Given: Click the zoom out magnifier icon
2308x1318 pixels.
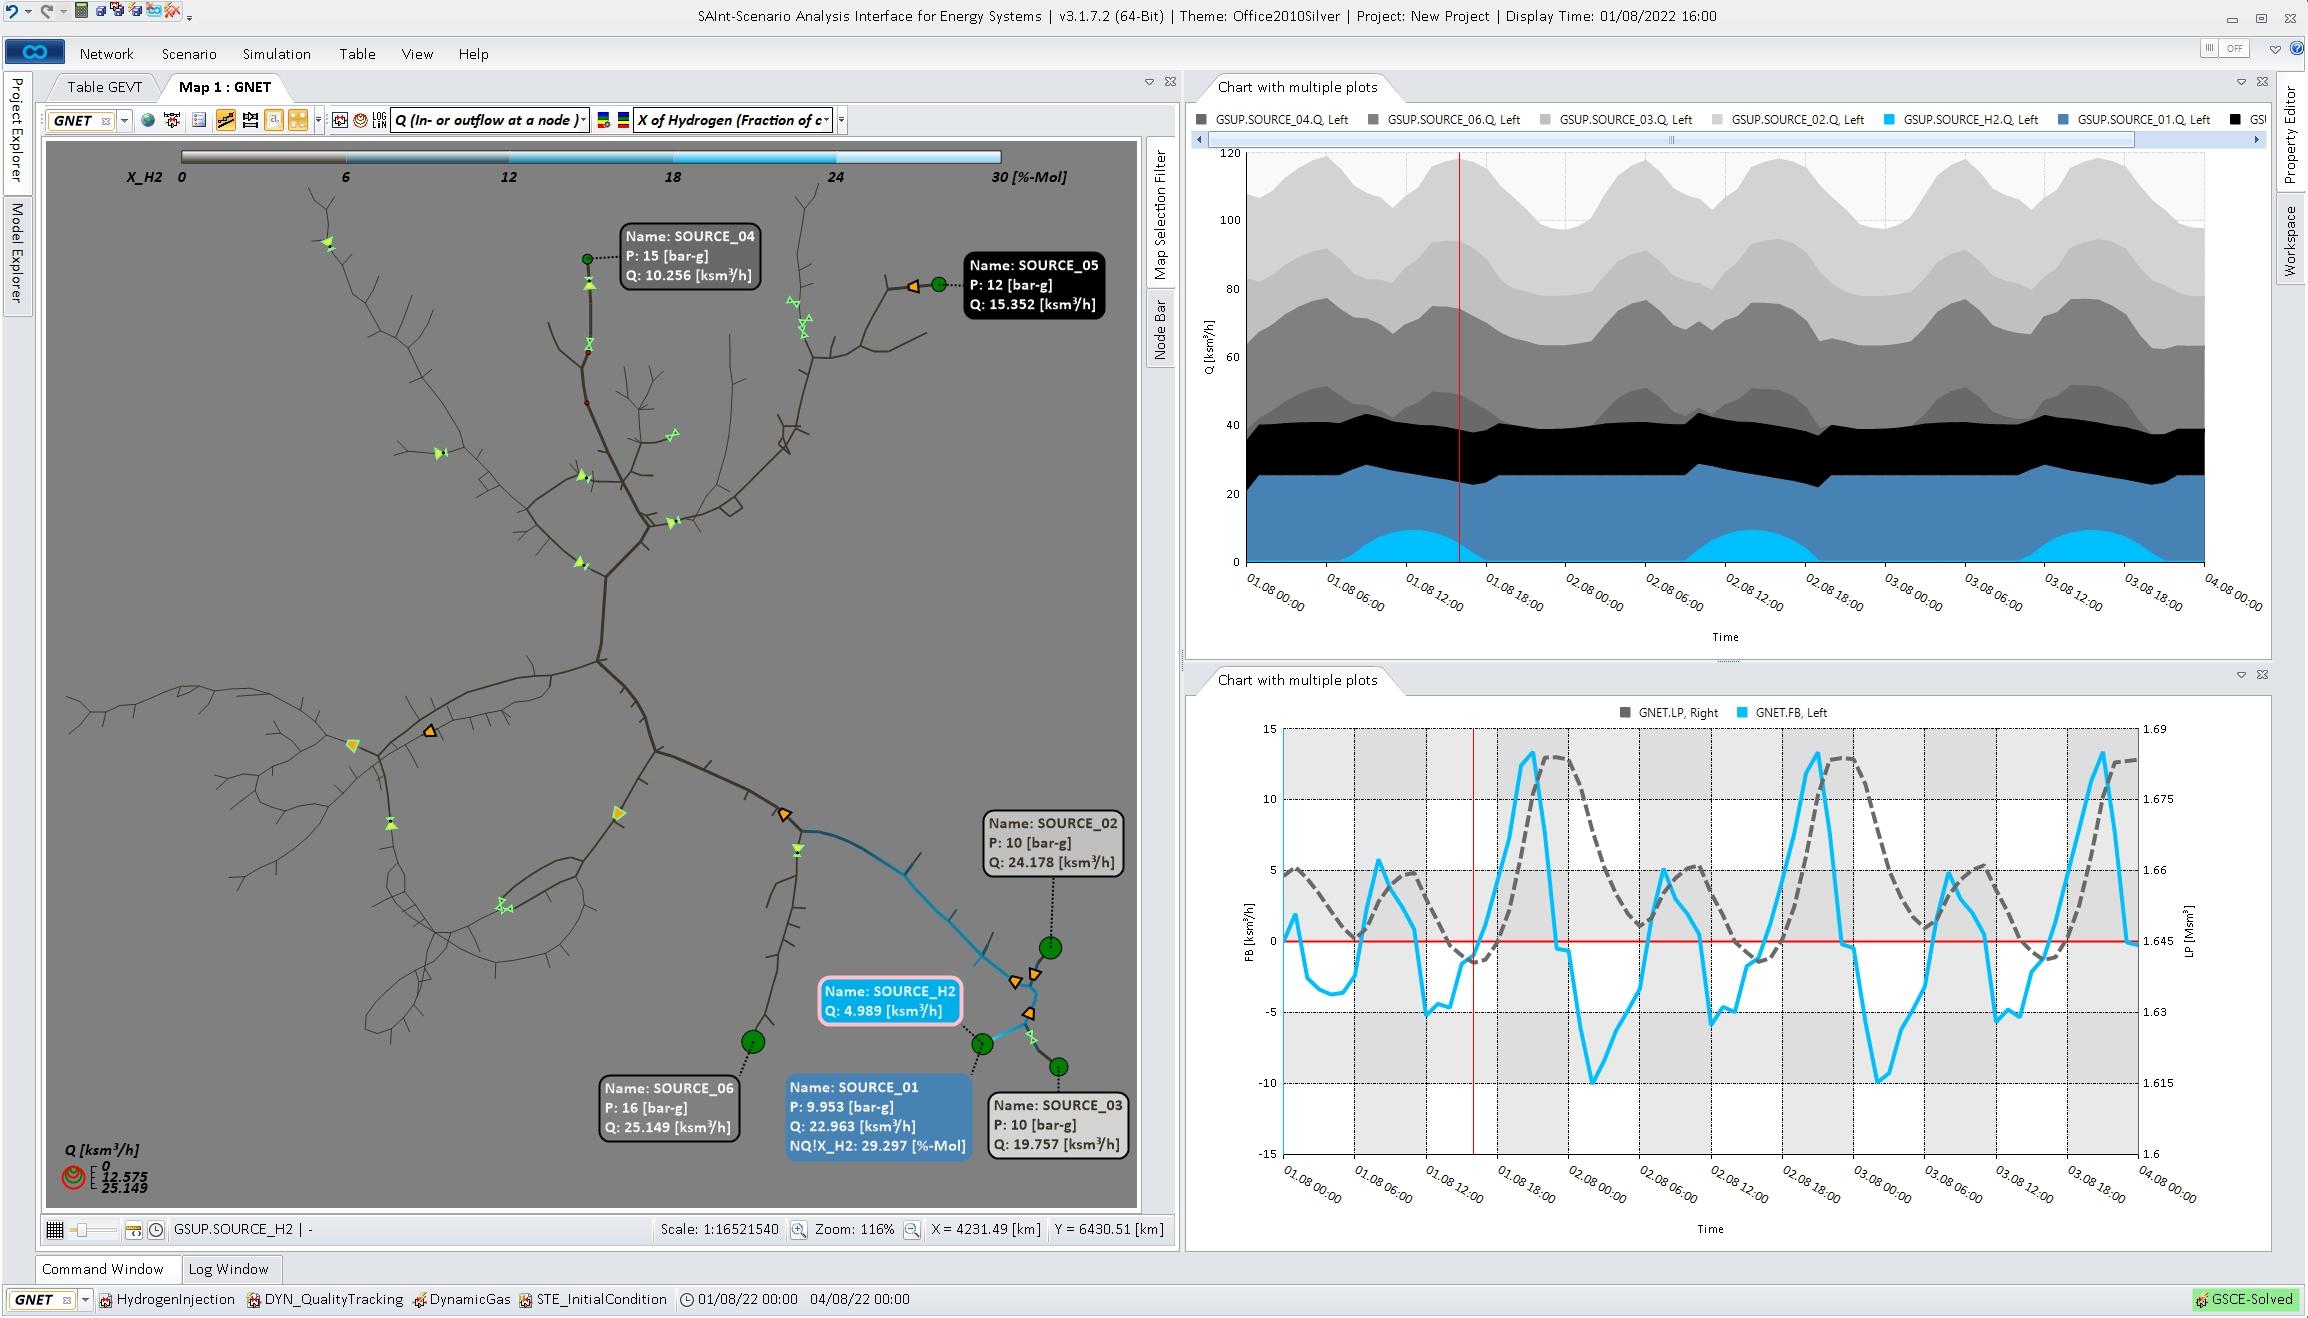Looking at the screenshot, I should tap(911, 1230).
